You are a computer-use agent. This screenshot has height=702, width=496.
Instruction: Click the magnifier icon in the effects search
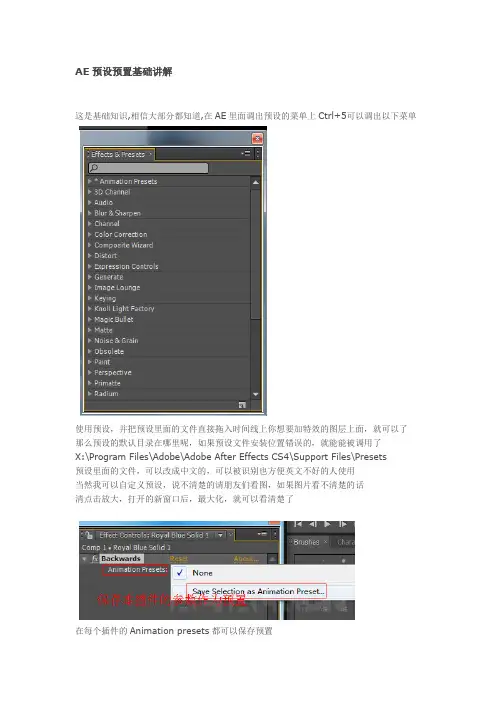[x=94, y=168]
